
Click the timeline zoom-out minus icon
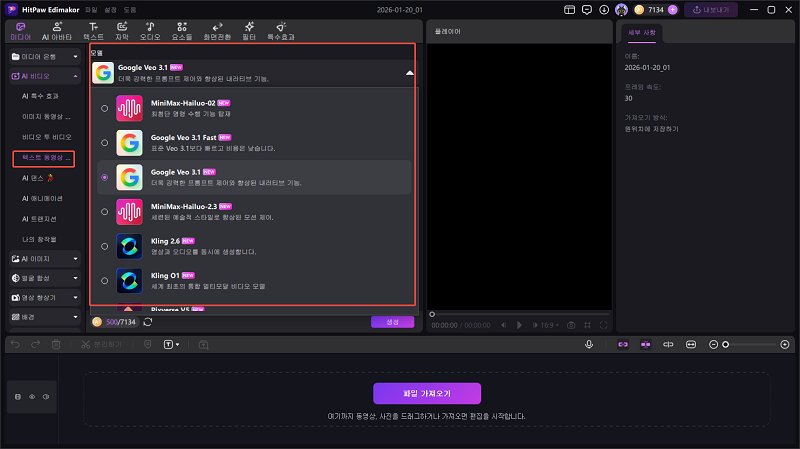tap(713, 345)
